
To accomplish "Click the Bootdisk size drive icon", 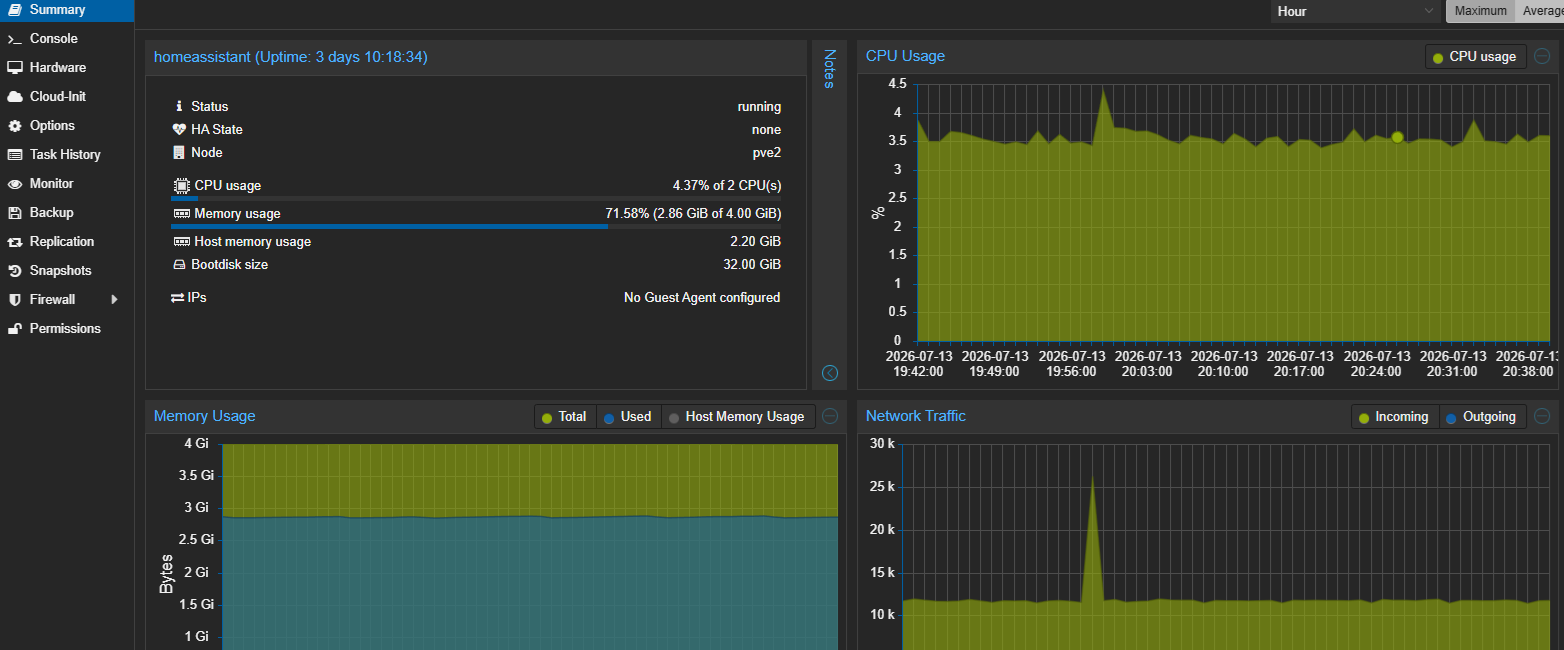I will [180, 265].
